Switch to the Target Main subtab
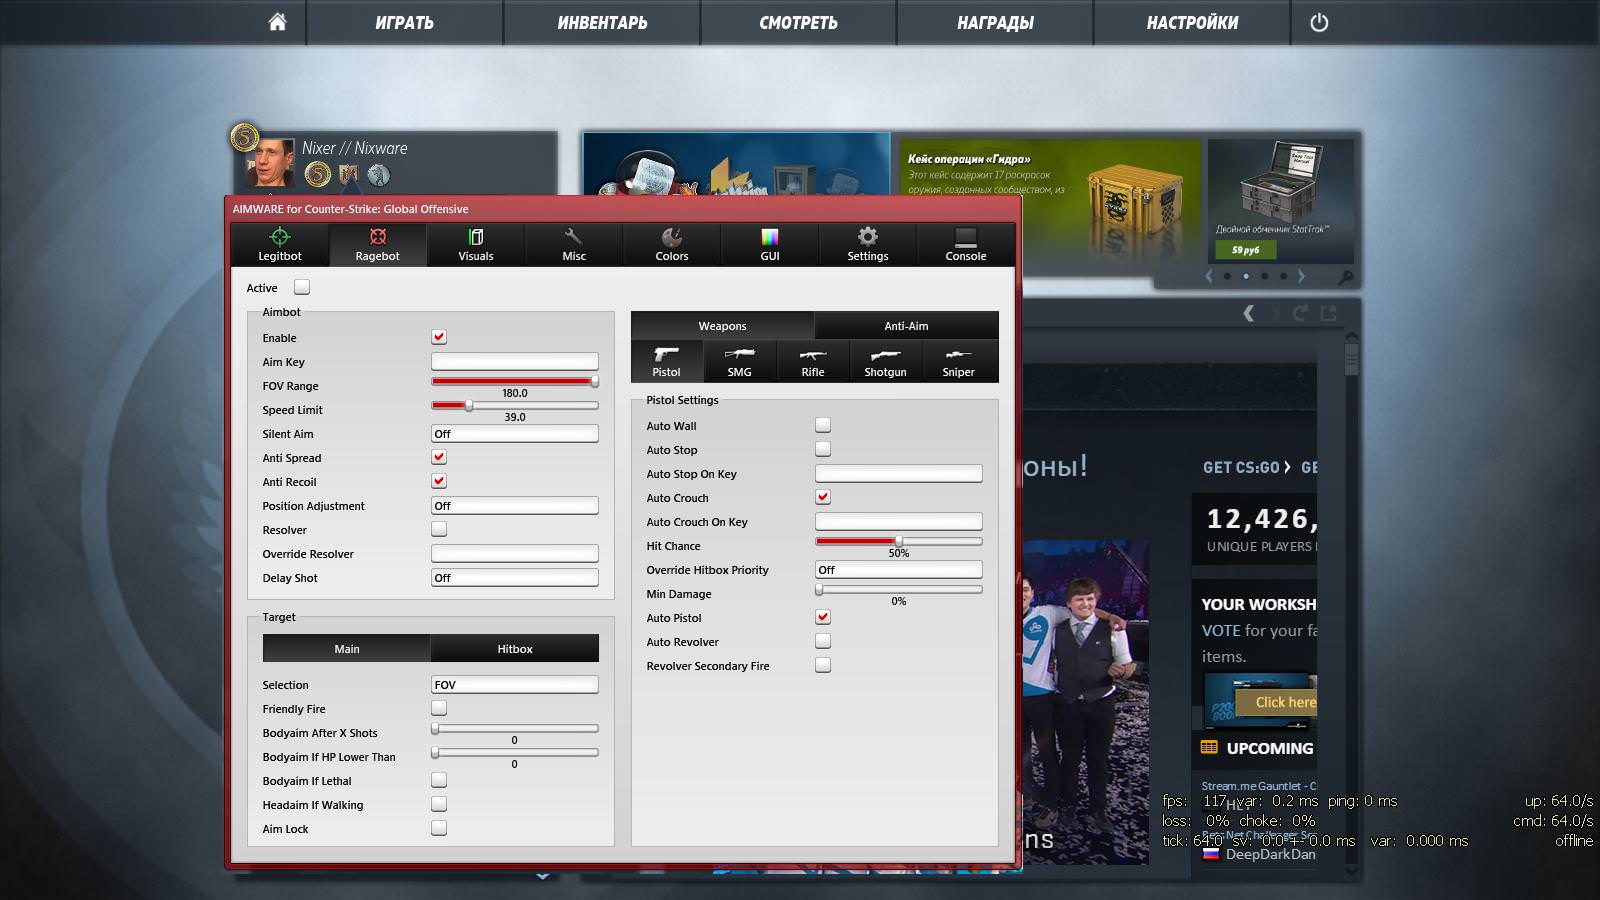 [x=346, y=649]
